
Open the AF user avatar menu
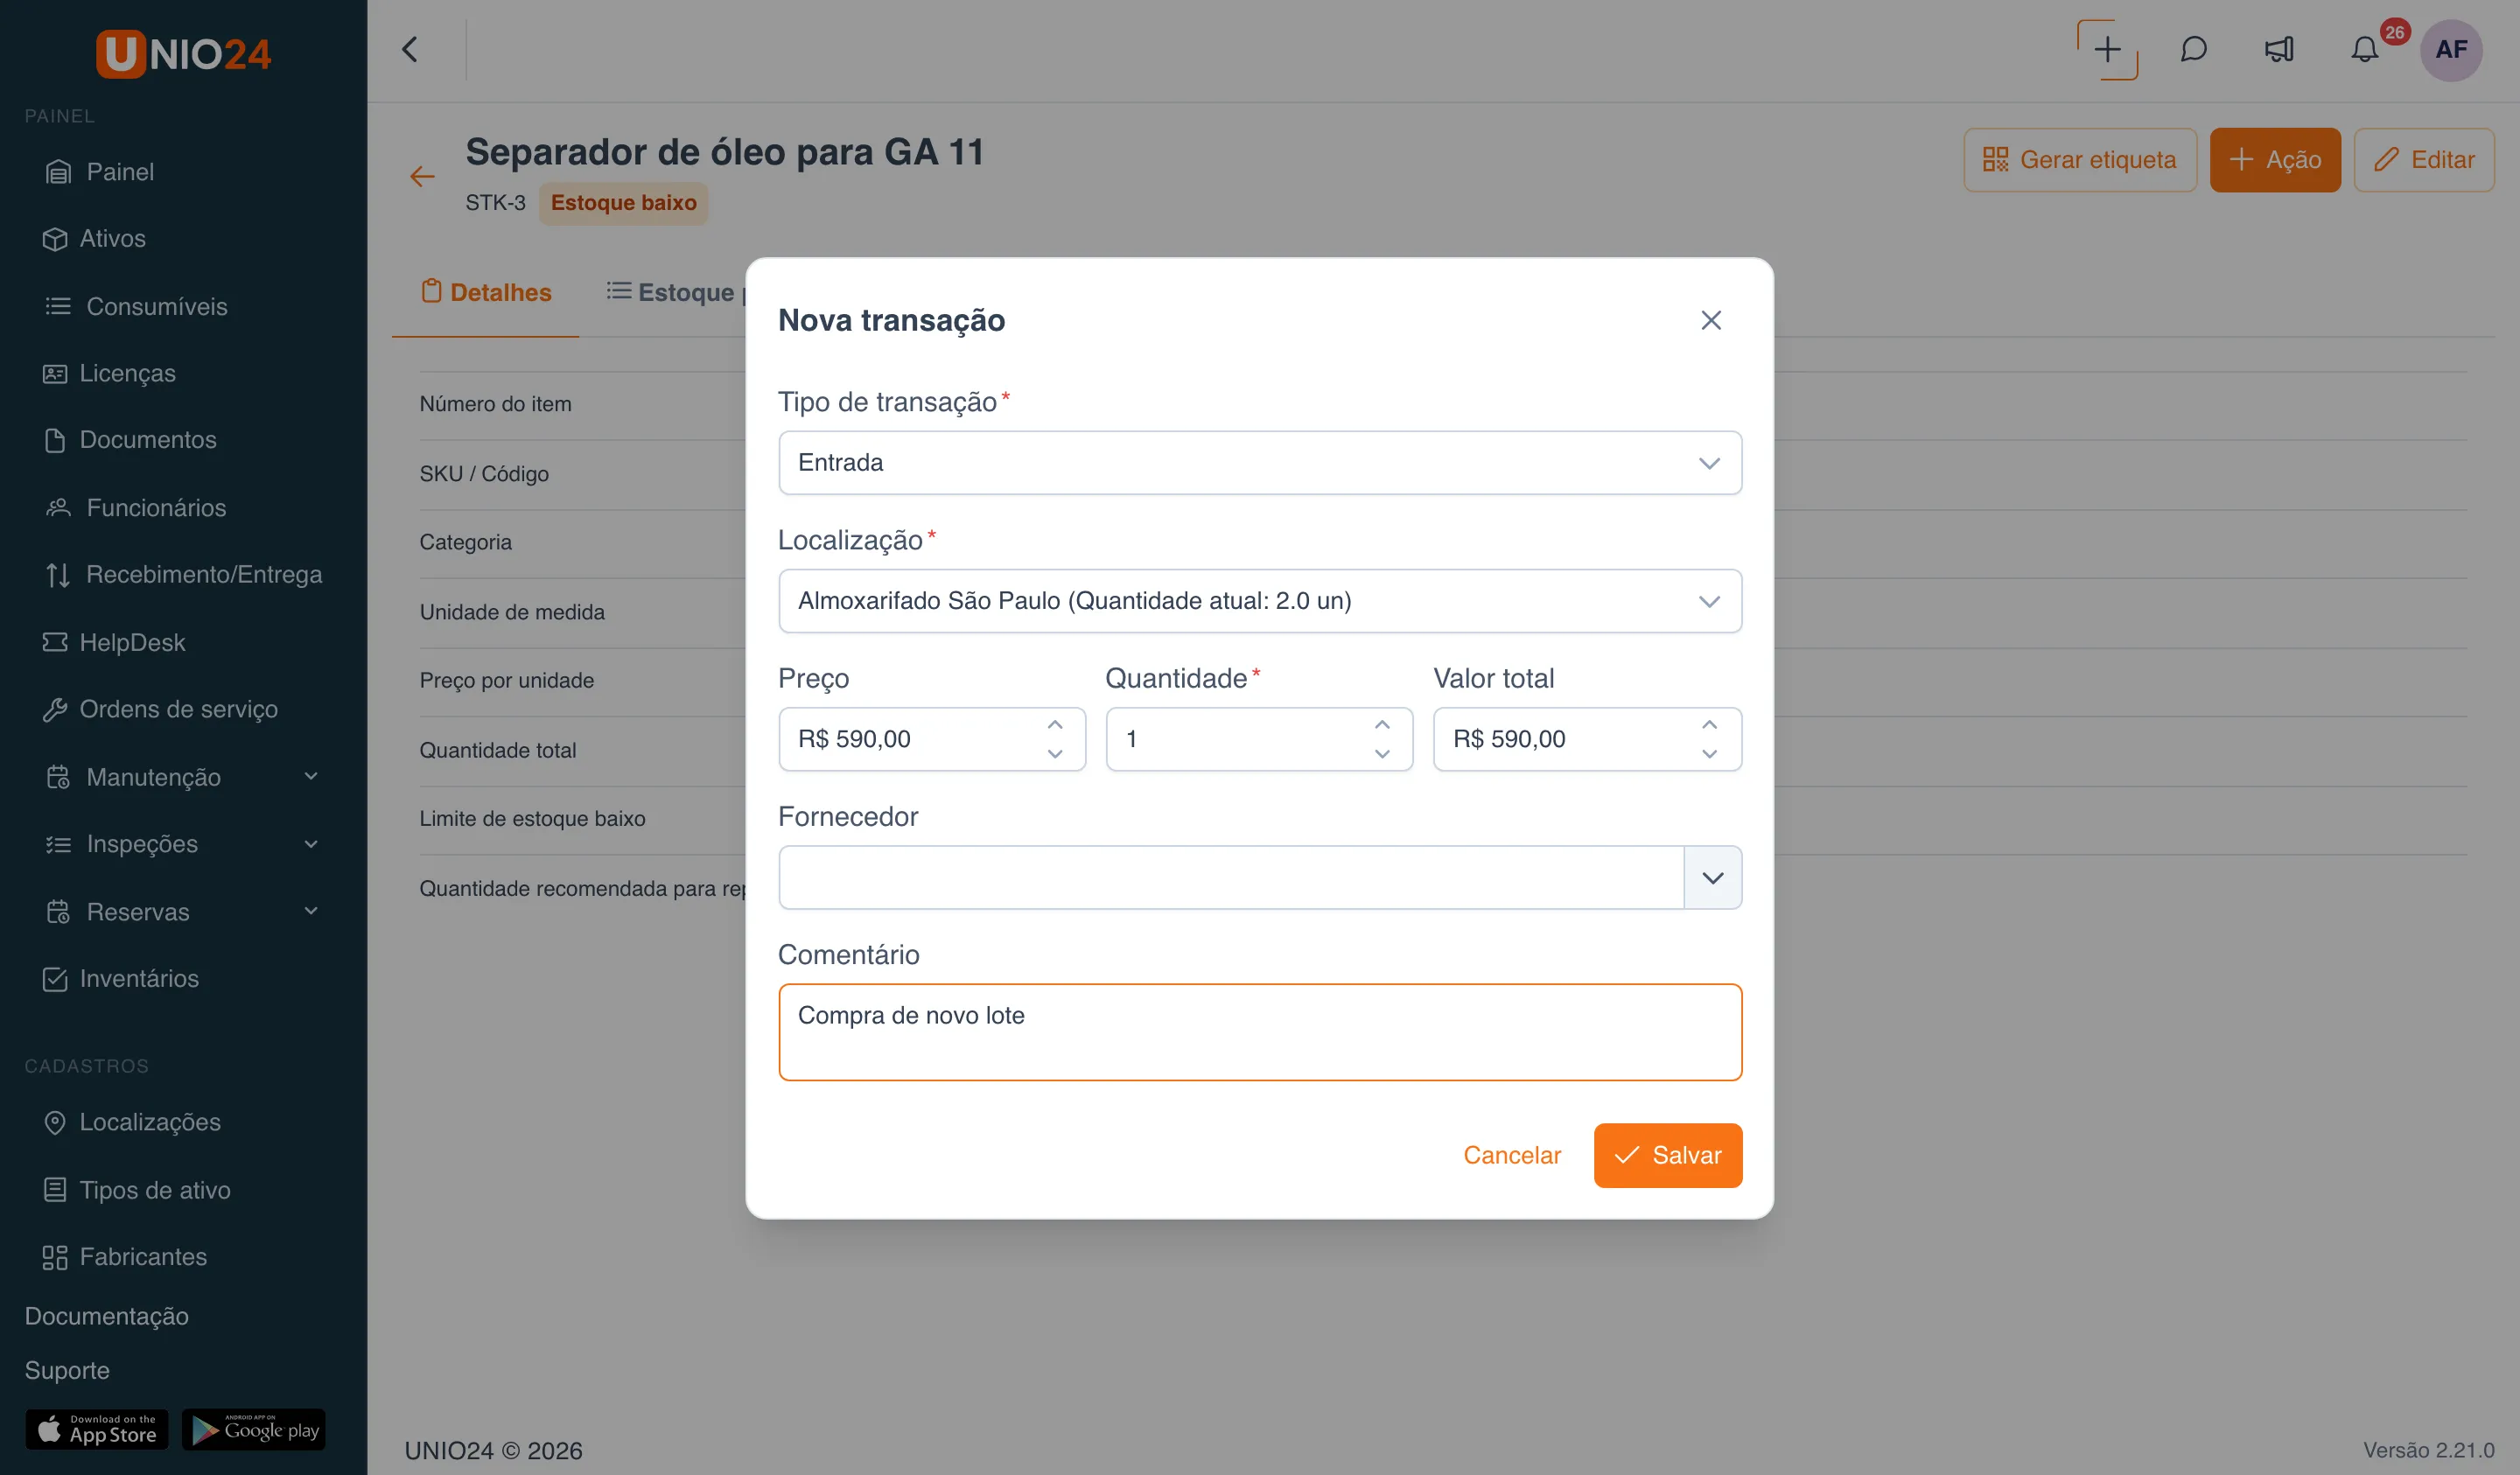pos(2451,50)
